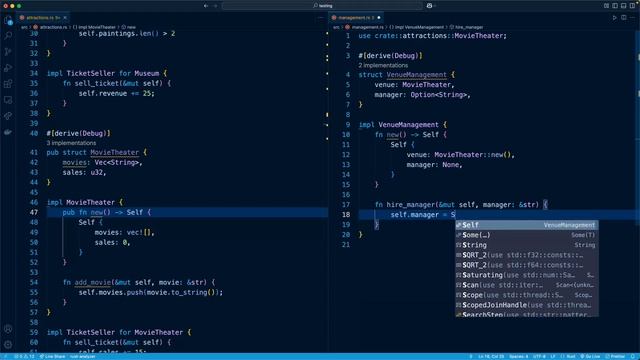Viewport: 640px width, 360px height.
Task: Click Go Live in the status bar
Action: tap(590, 357)
